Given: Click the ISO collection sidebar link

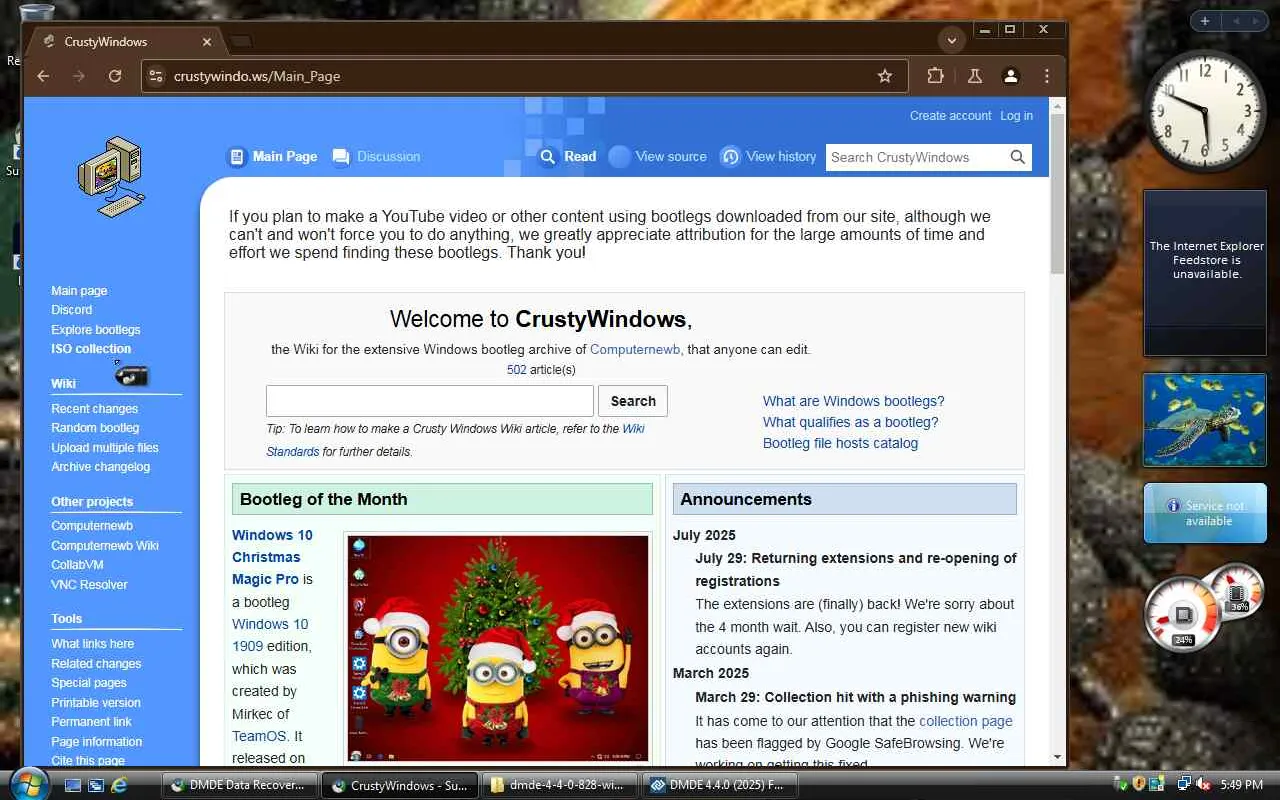Looking at the screenshot, I should pos(91,349).
